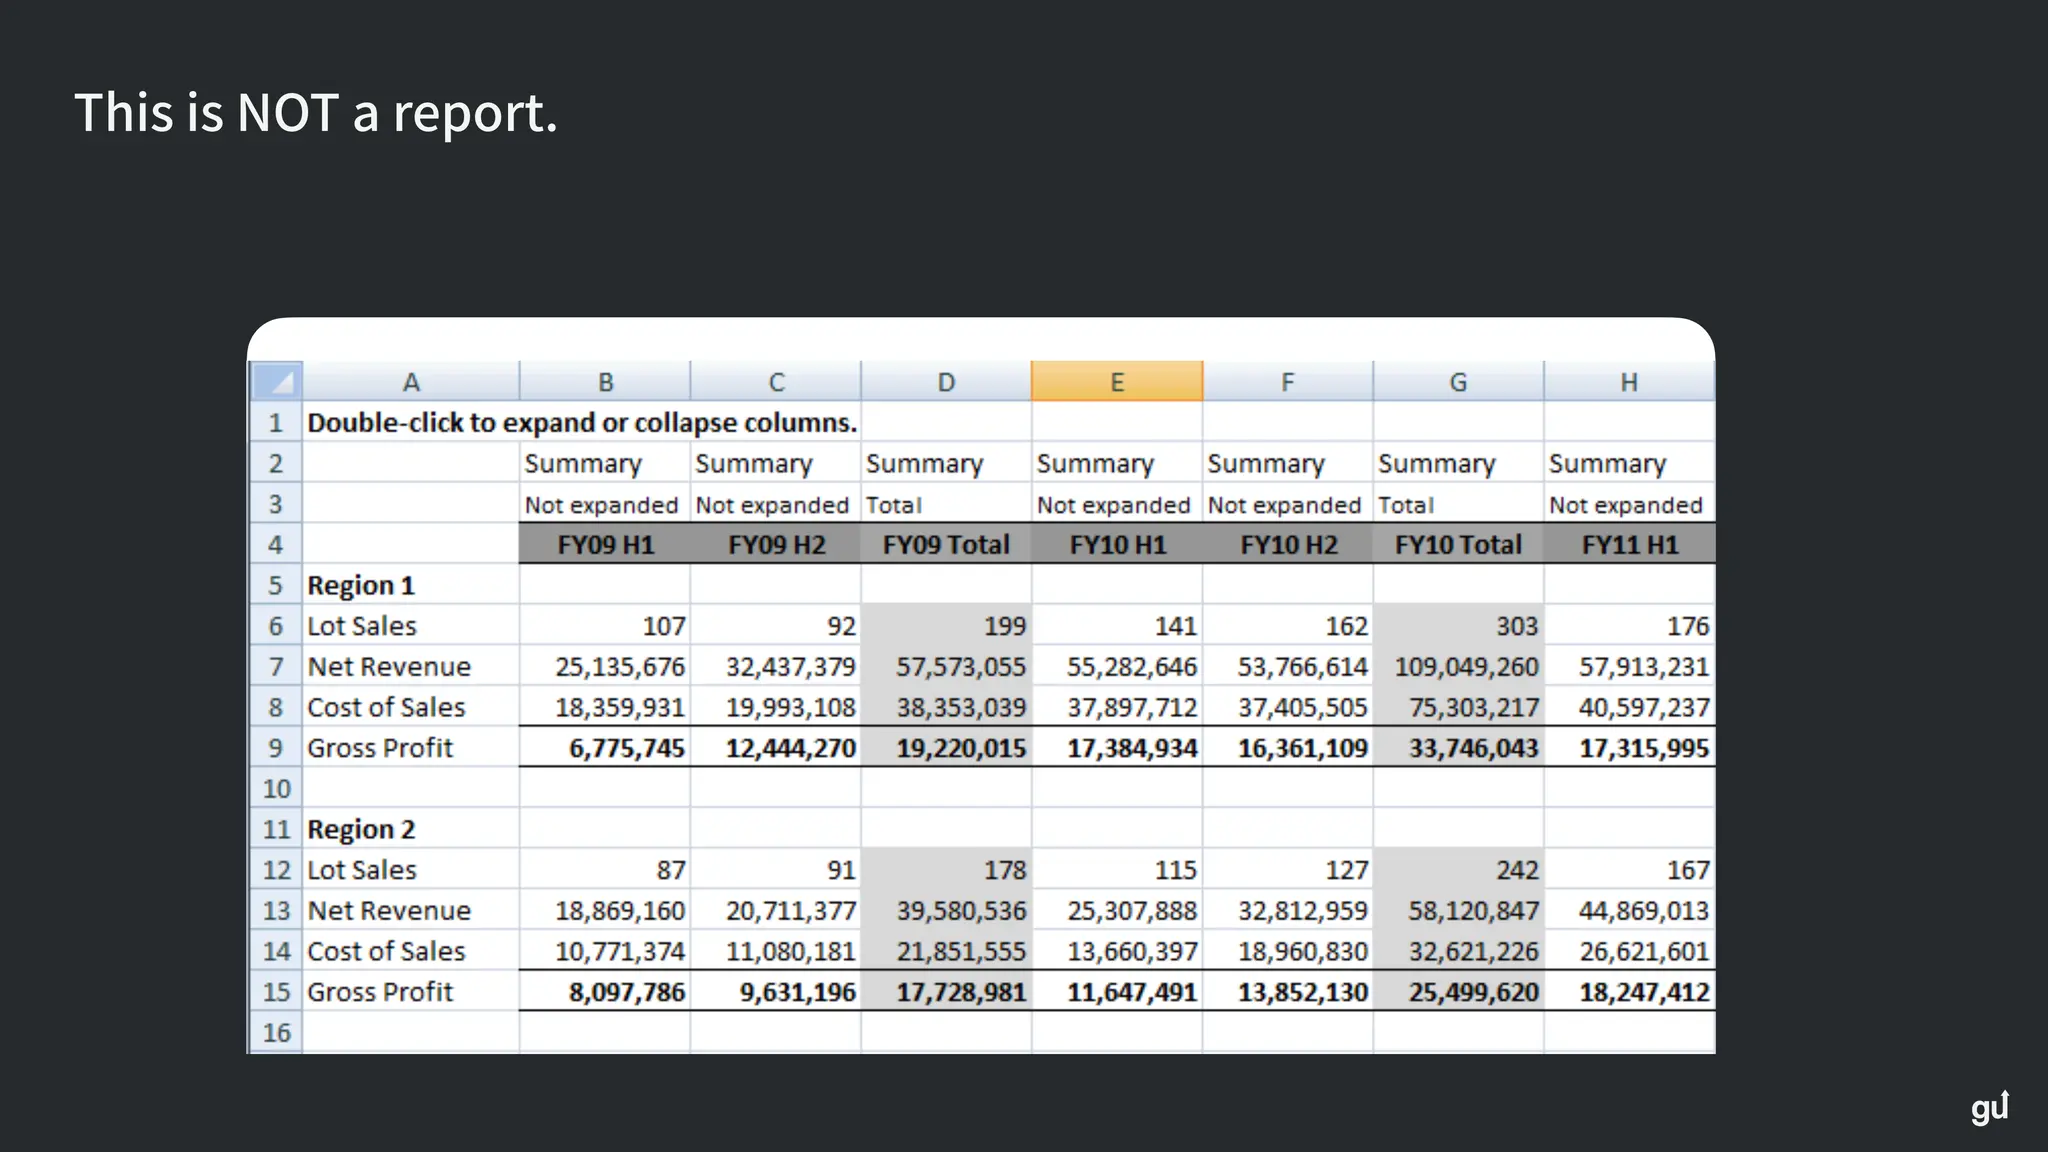Click Lot Sales value 303 cell

[x=1458, y=625]
